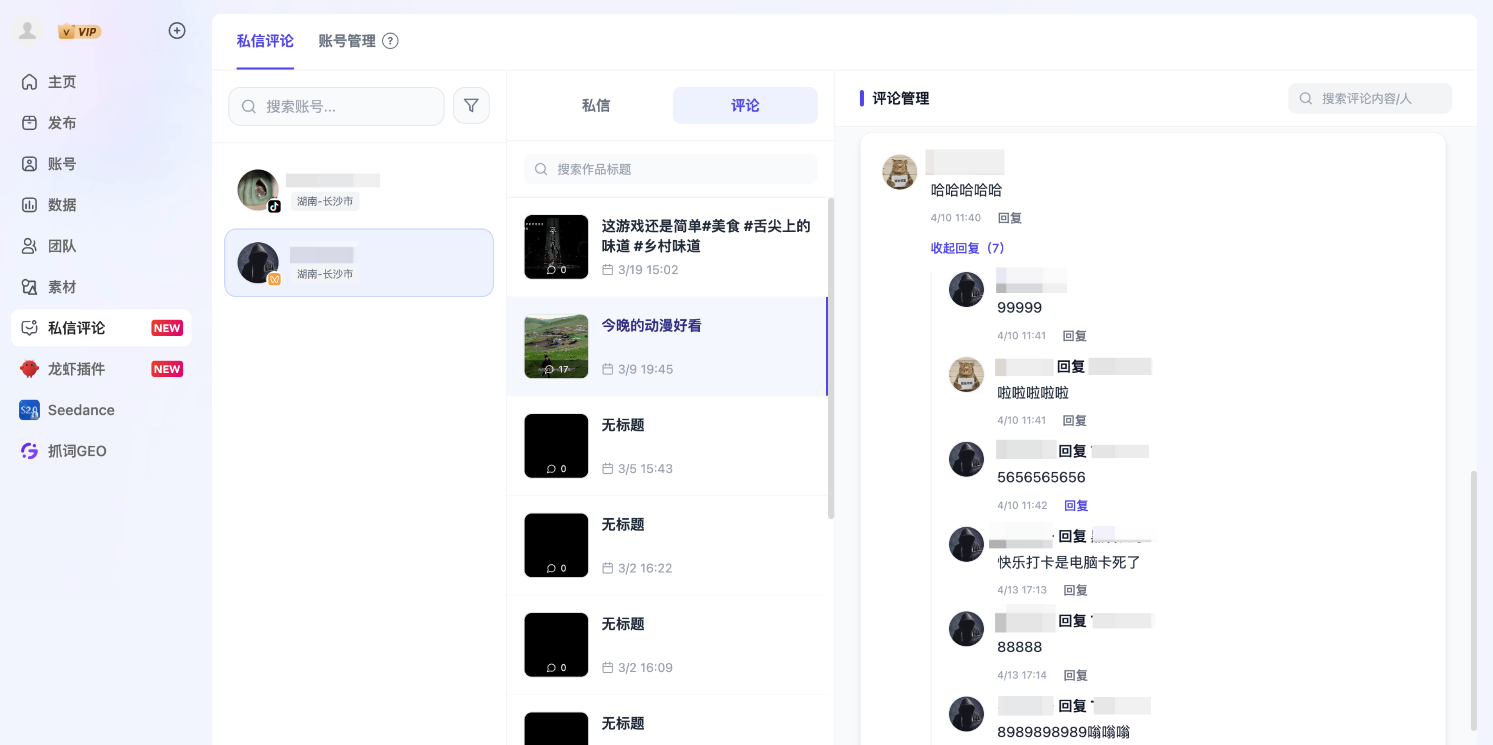Click the avatar beside comment 99999
This screenshot has width=1493, height=745.
click(x=966, y=290)
